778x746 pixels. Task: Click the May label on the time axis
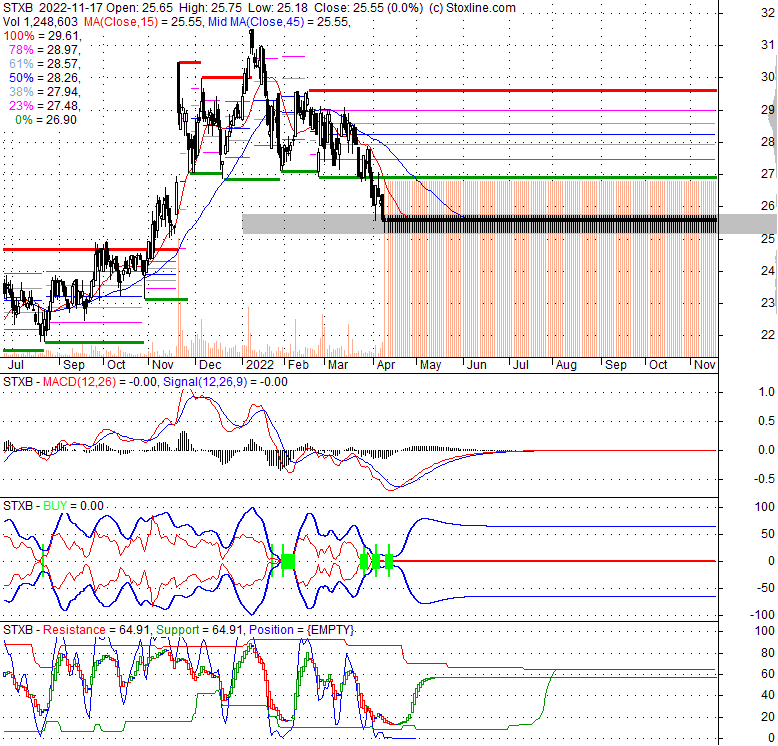coord(430,365)
